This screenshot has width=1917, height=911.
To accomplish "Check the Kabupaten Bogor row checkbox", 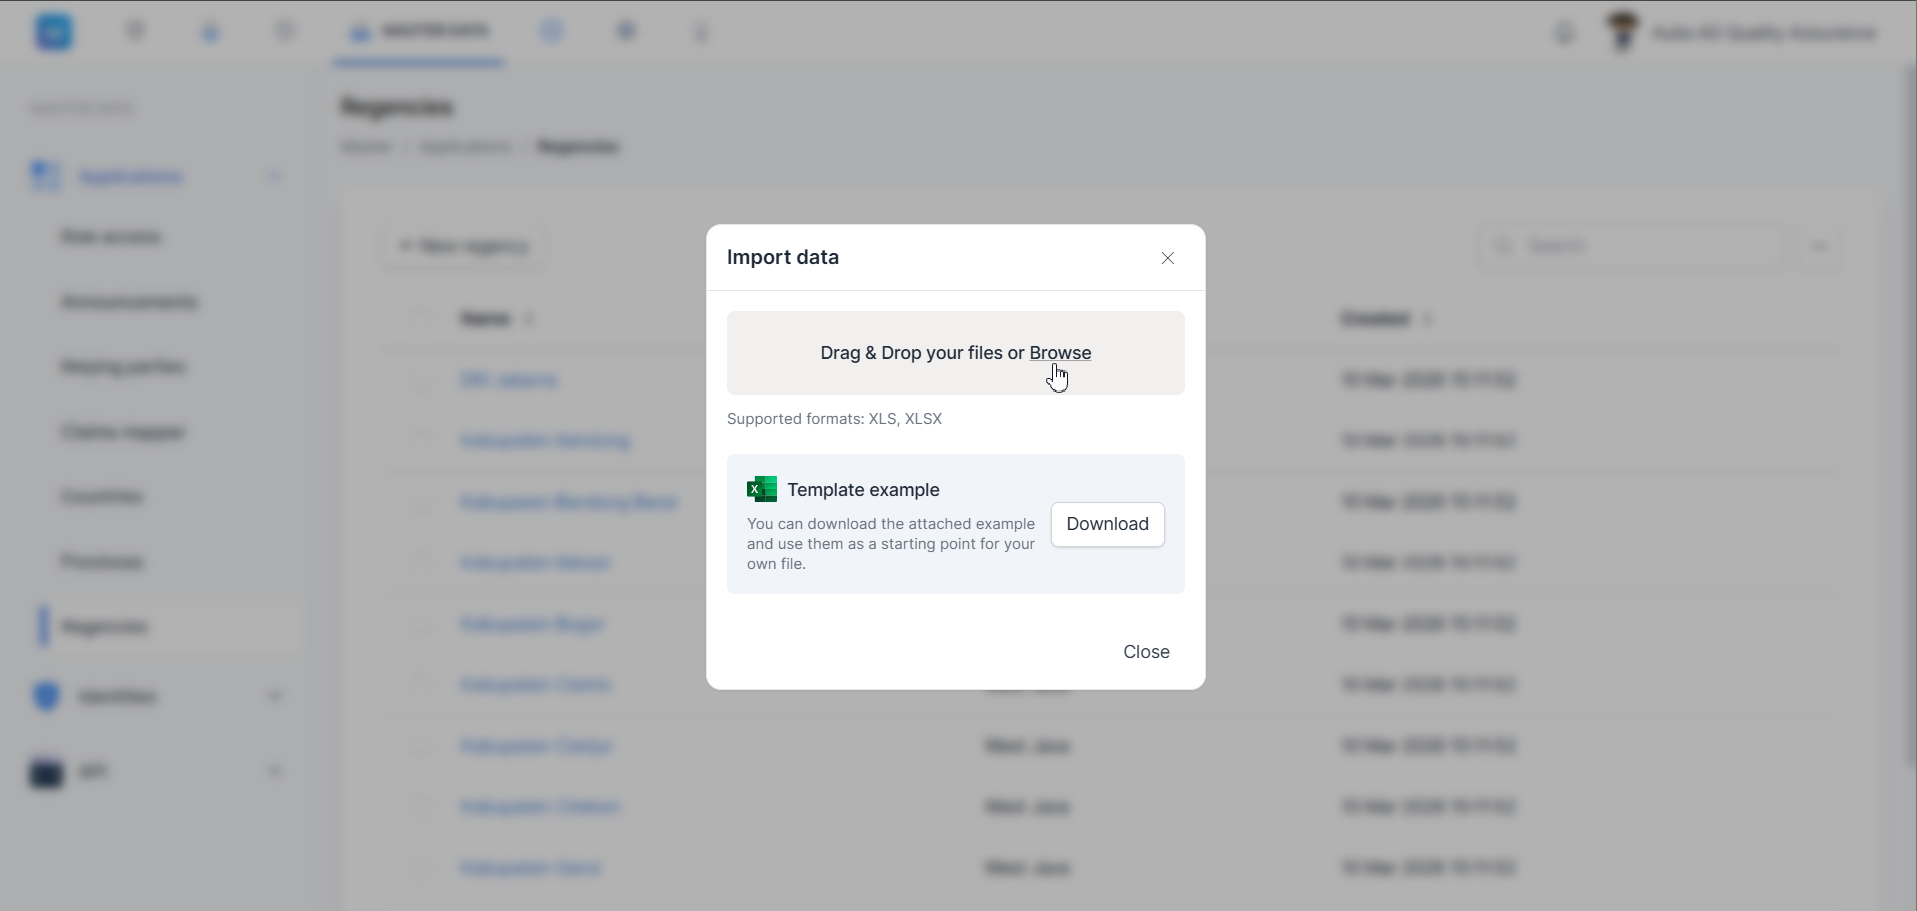I will [420, 624].
